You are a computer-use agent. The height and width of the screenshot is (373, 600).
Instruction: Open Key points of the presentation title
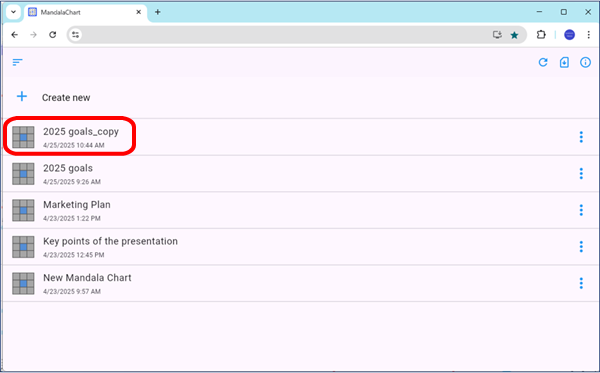110,241
